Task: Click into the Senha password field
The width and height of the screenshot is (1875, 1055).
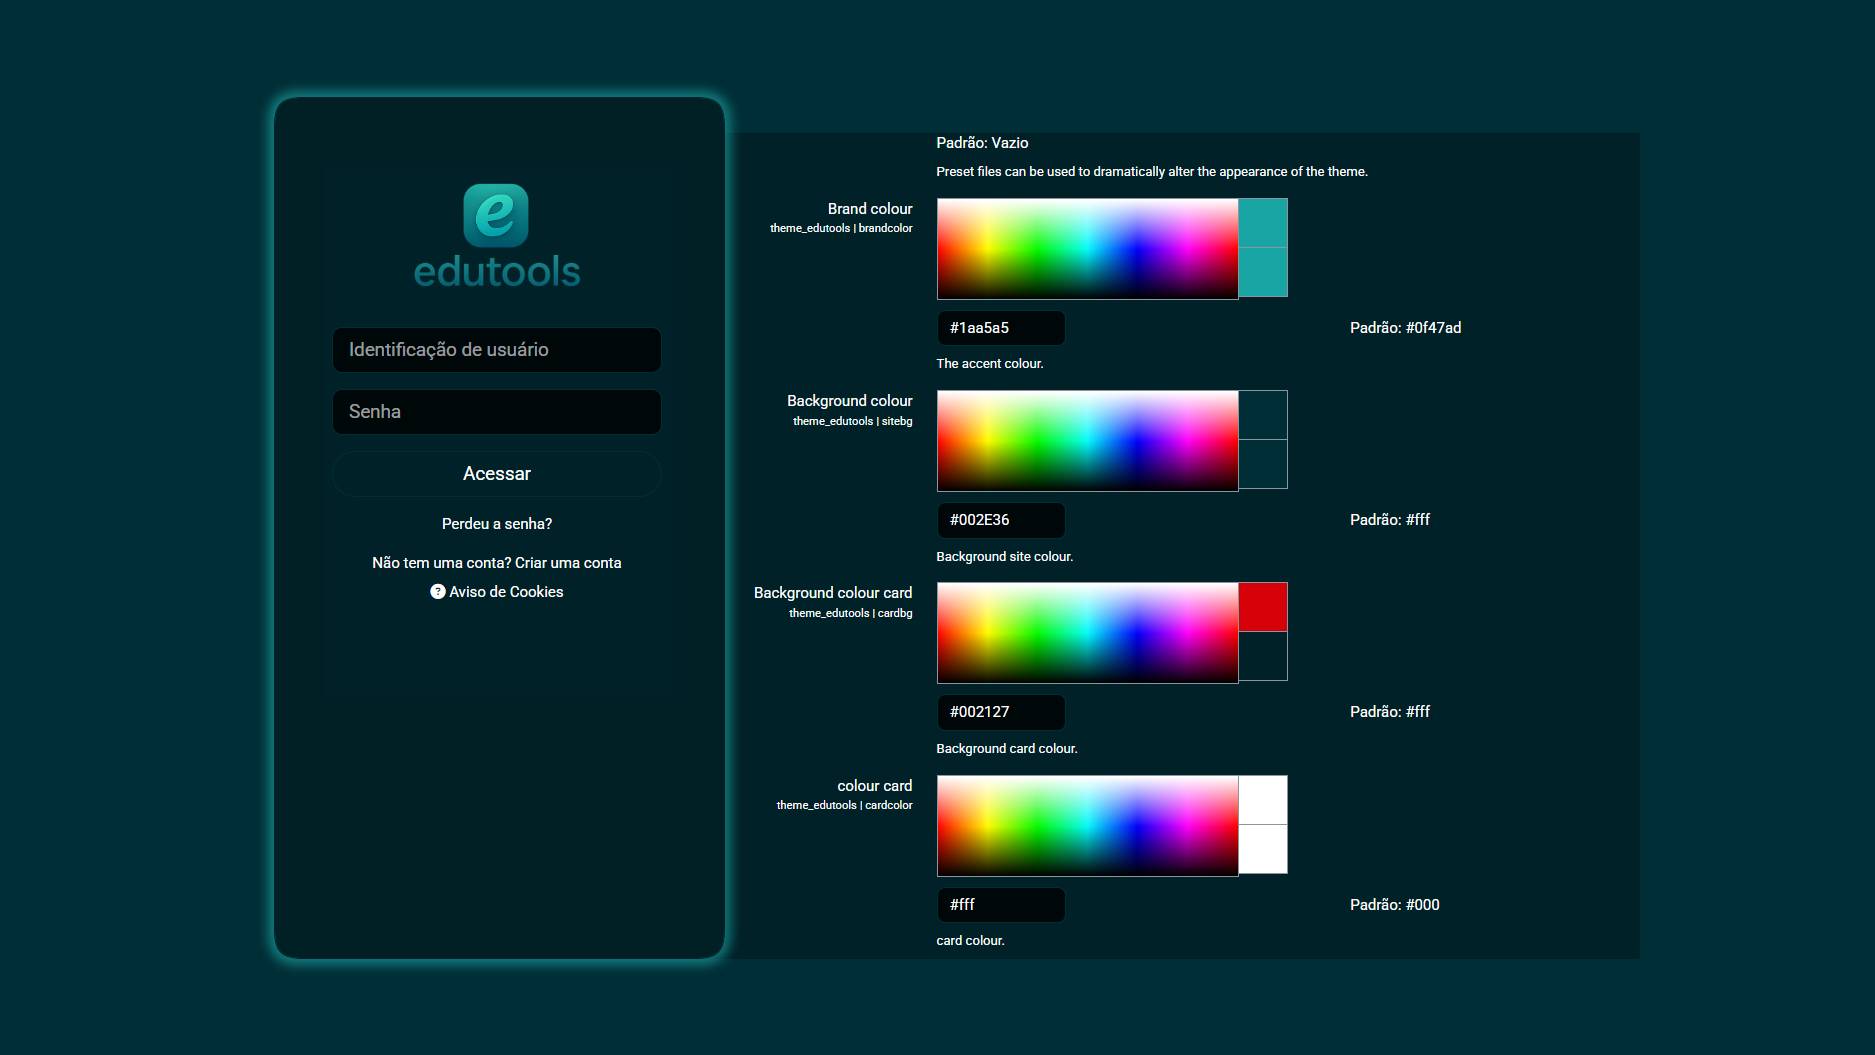Action: (496, 412)
